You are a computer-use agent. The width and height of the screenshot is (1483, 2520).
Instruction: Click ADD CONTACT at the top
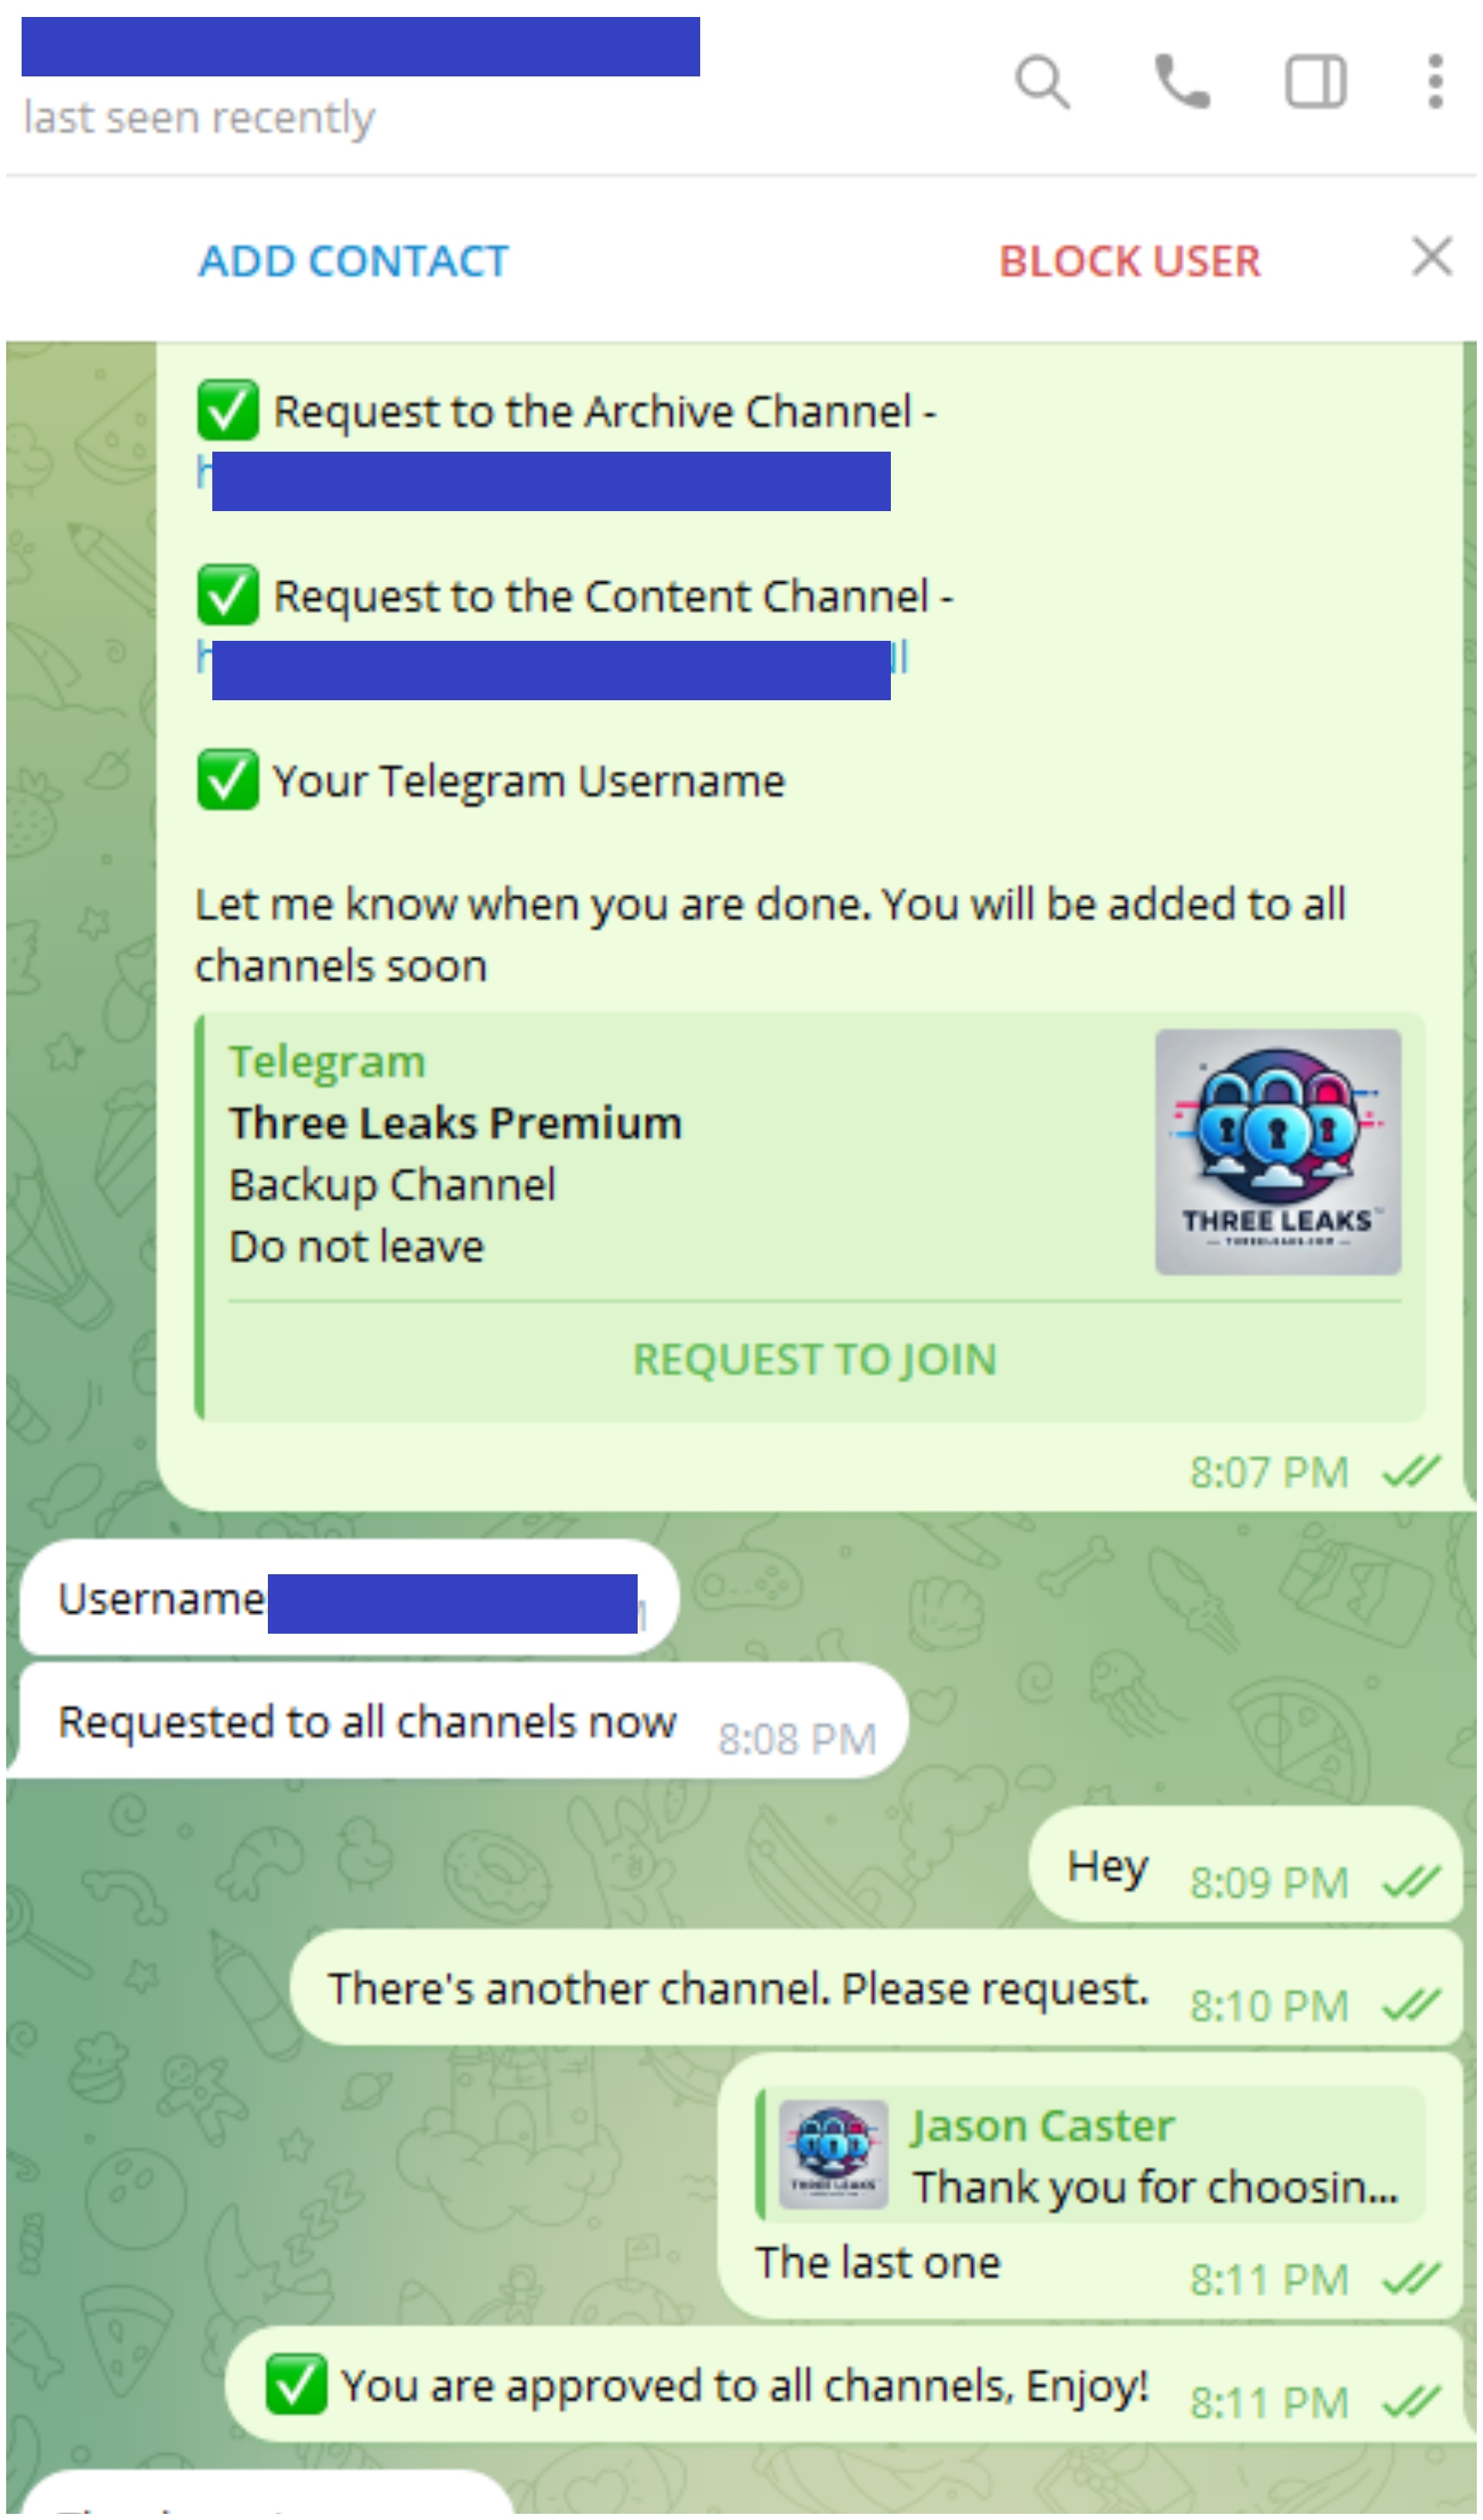[353, 262]
